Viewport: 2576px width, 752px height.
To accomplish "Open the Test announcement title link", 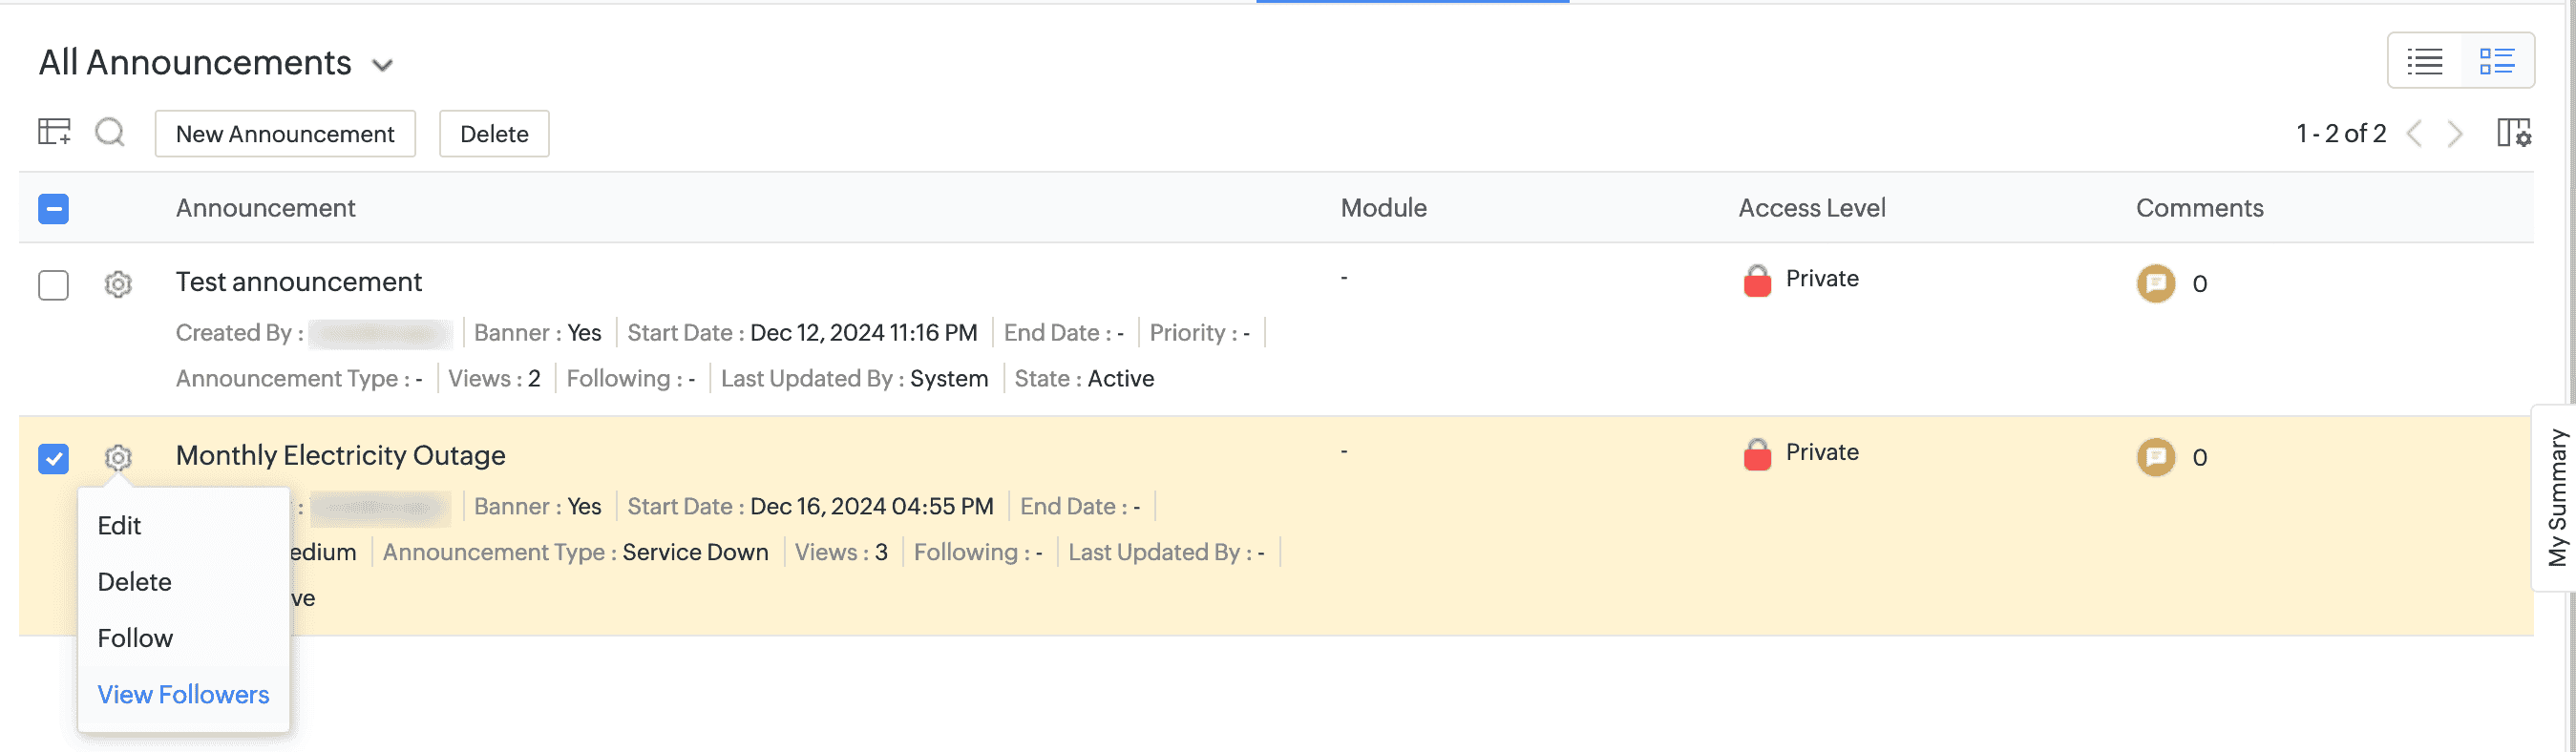I will (x=299, y=282).
